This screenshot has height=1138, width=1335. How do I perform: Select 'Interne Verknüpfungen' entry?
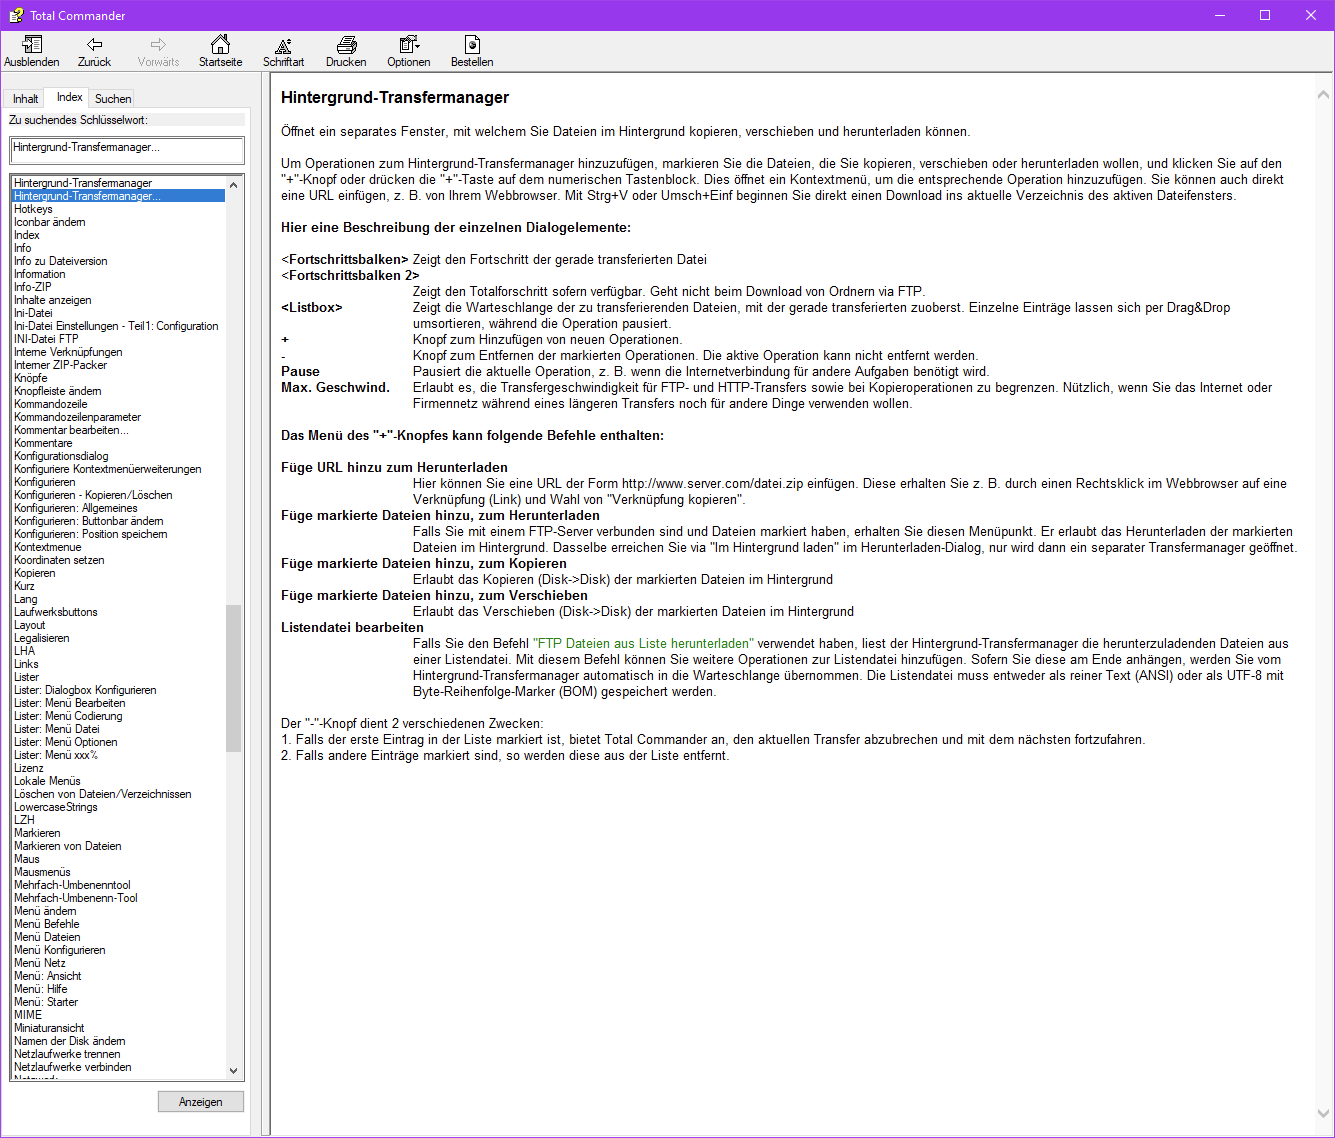(68, 352)
